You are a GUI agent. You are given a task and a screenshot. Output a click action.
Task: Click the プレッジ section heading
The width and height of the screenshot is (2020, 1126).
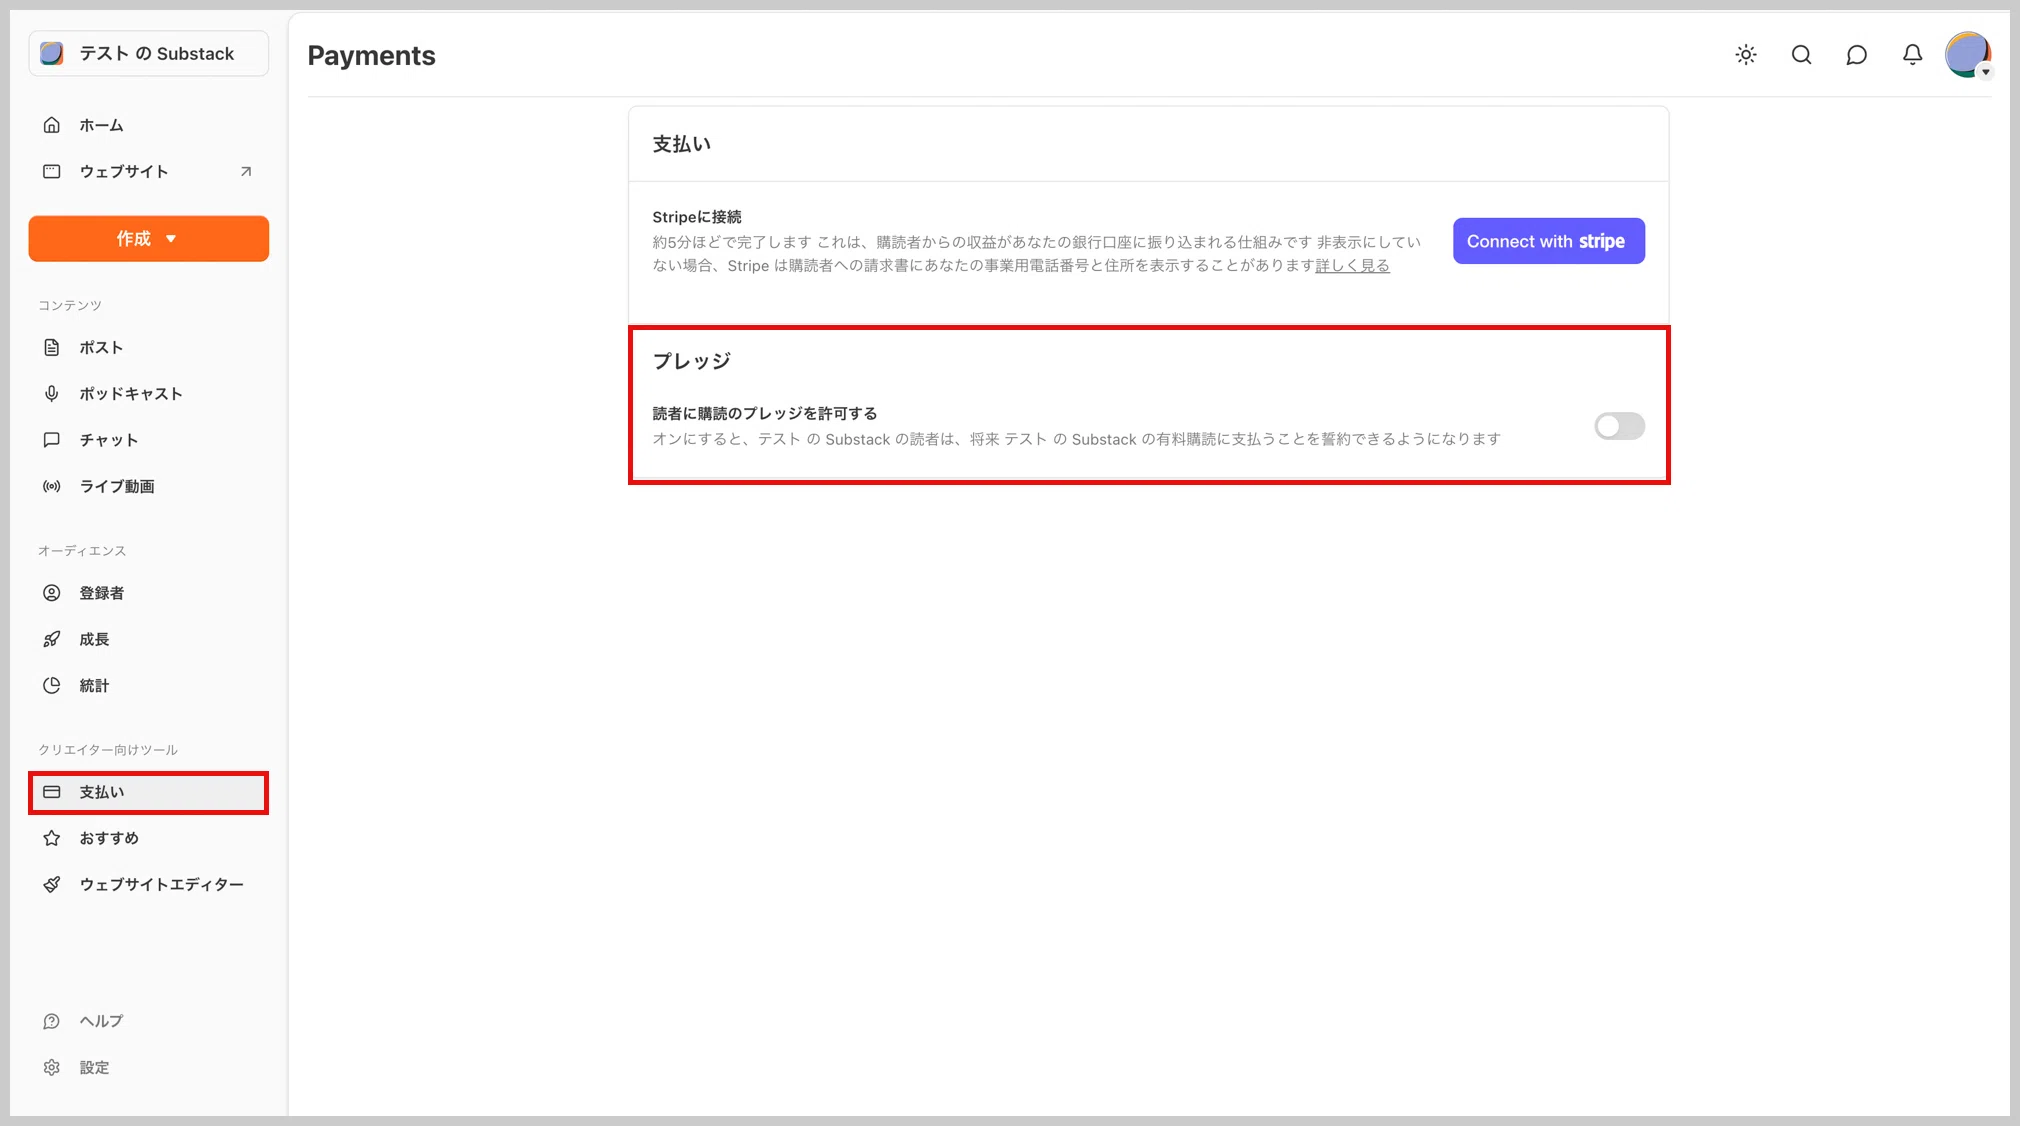(x=691, y=361)
